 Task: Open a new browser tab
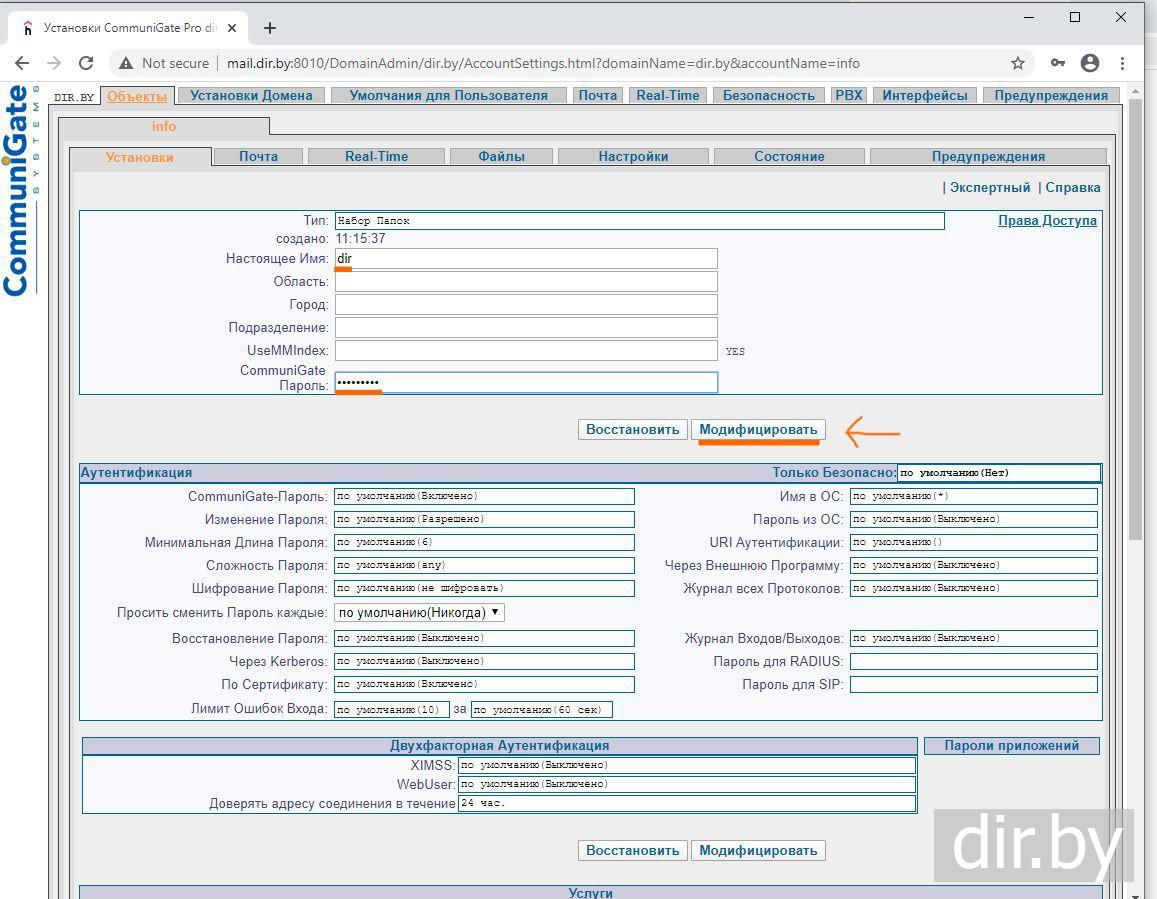pos(269,28)
